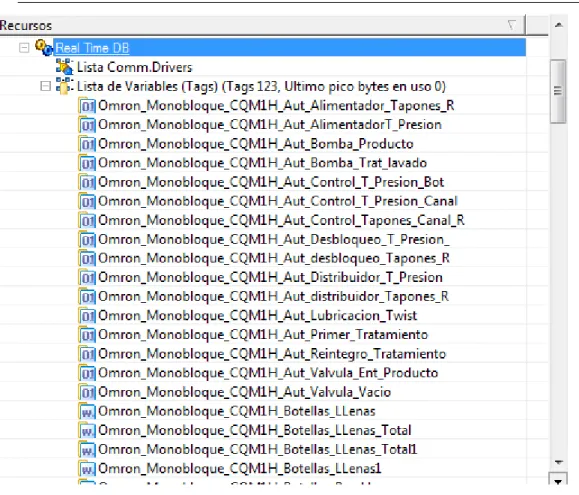Viewport: 579px width, 495px height.
Task: Select tag Omron_Monobloque_CQM1H_Aut_Control_Tapones_Canal_R
Action: 281,221
